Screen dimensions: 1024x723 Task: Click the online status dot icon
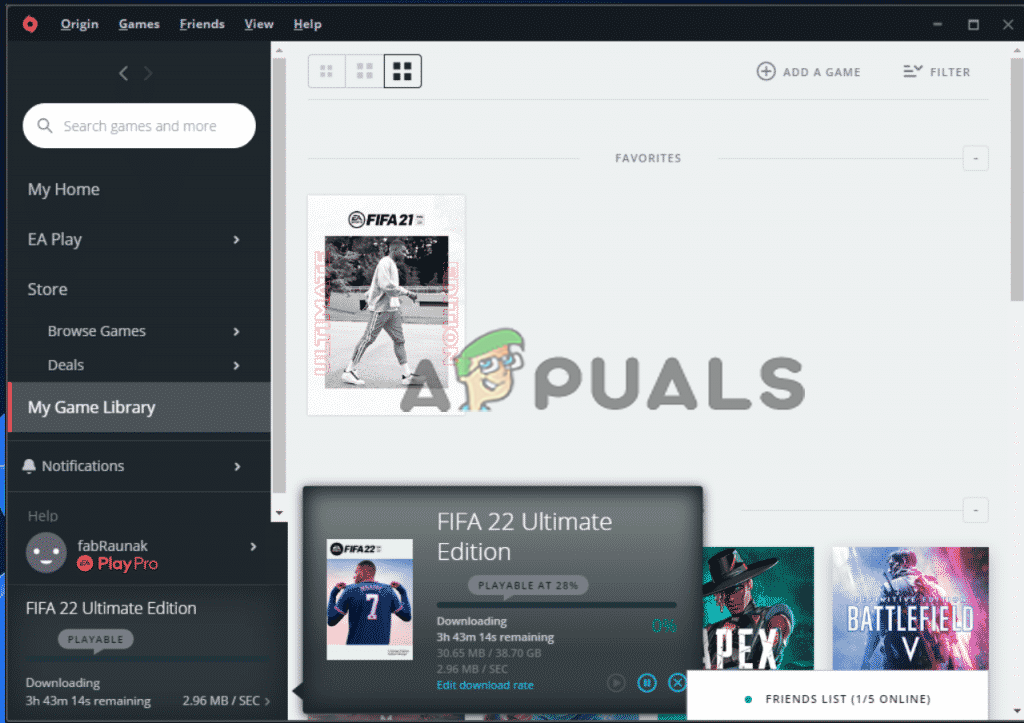point(748,699)
